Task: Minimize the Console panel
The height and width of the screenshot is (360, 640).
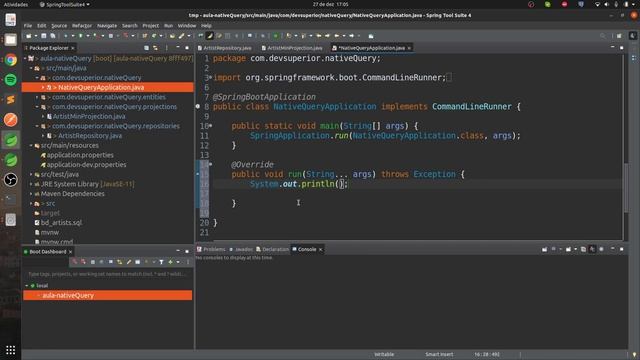Action: click(x=613, y=249)
